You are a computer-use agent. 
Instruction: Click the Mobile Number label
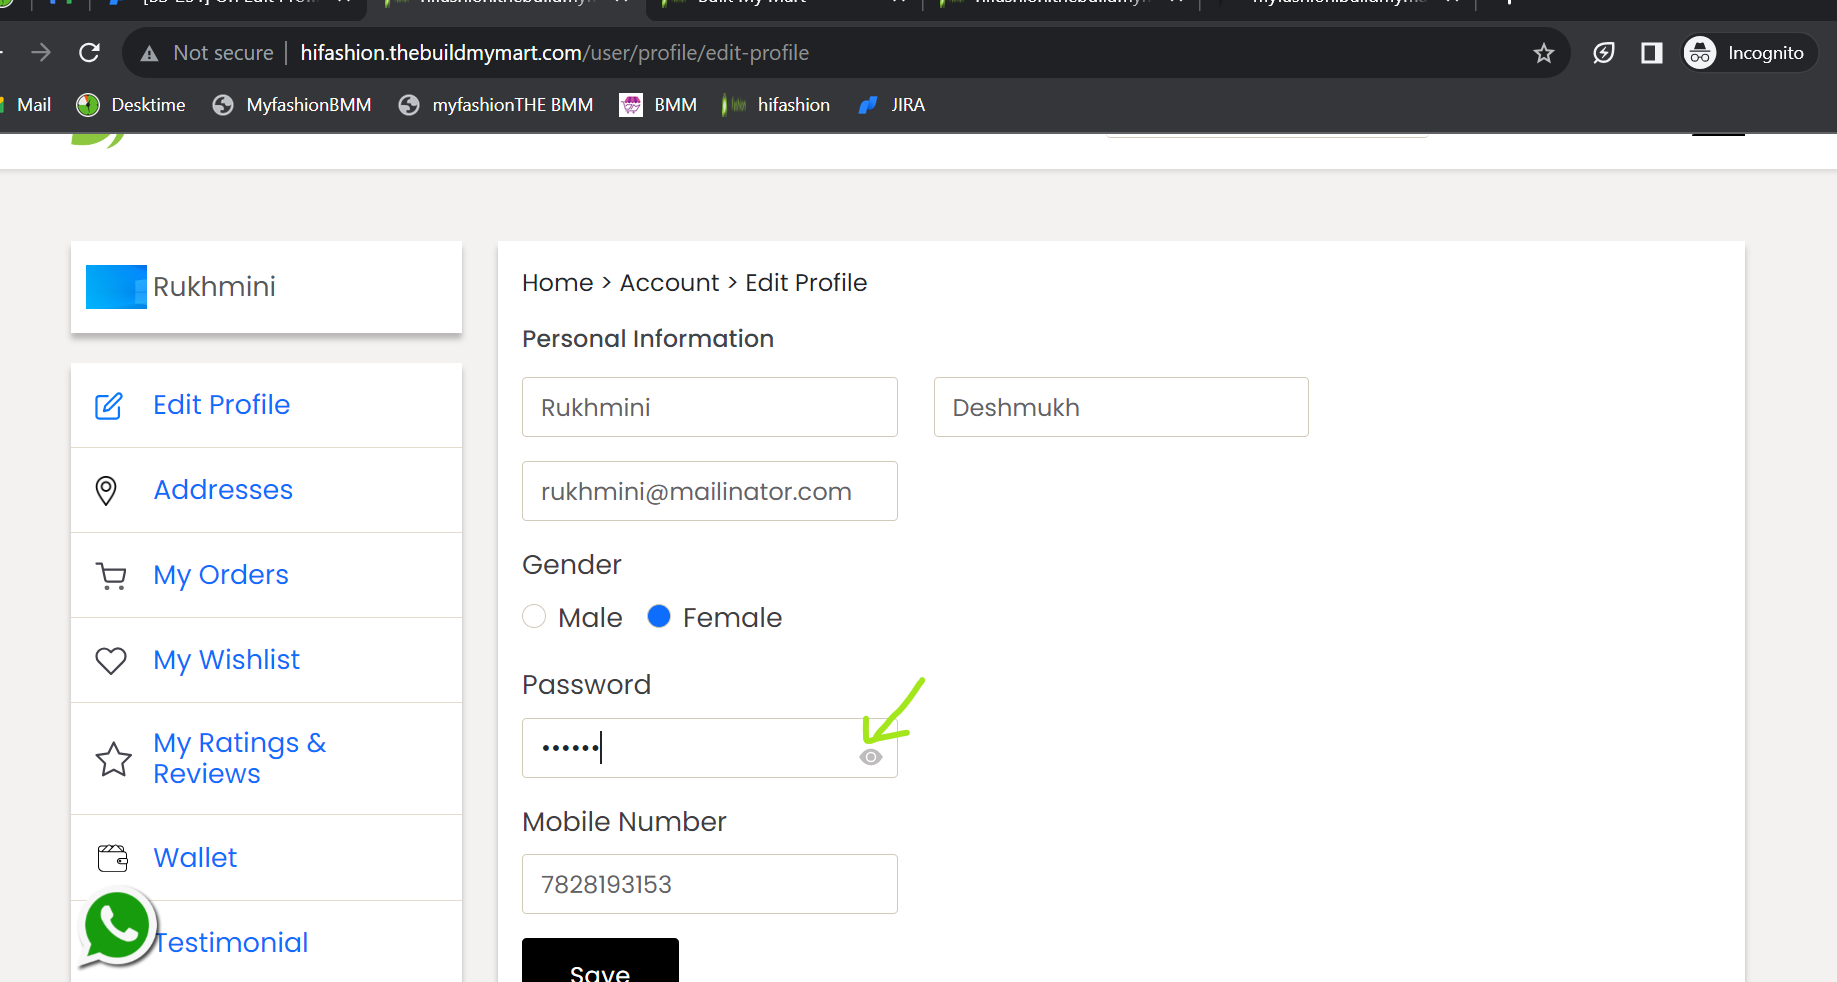[624, 822]
